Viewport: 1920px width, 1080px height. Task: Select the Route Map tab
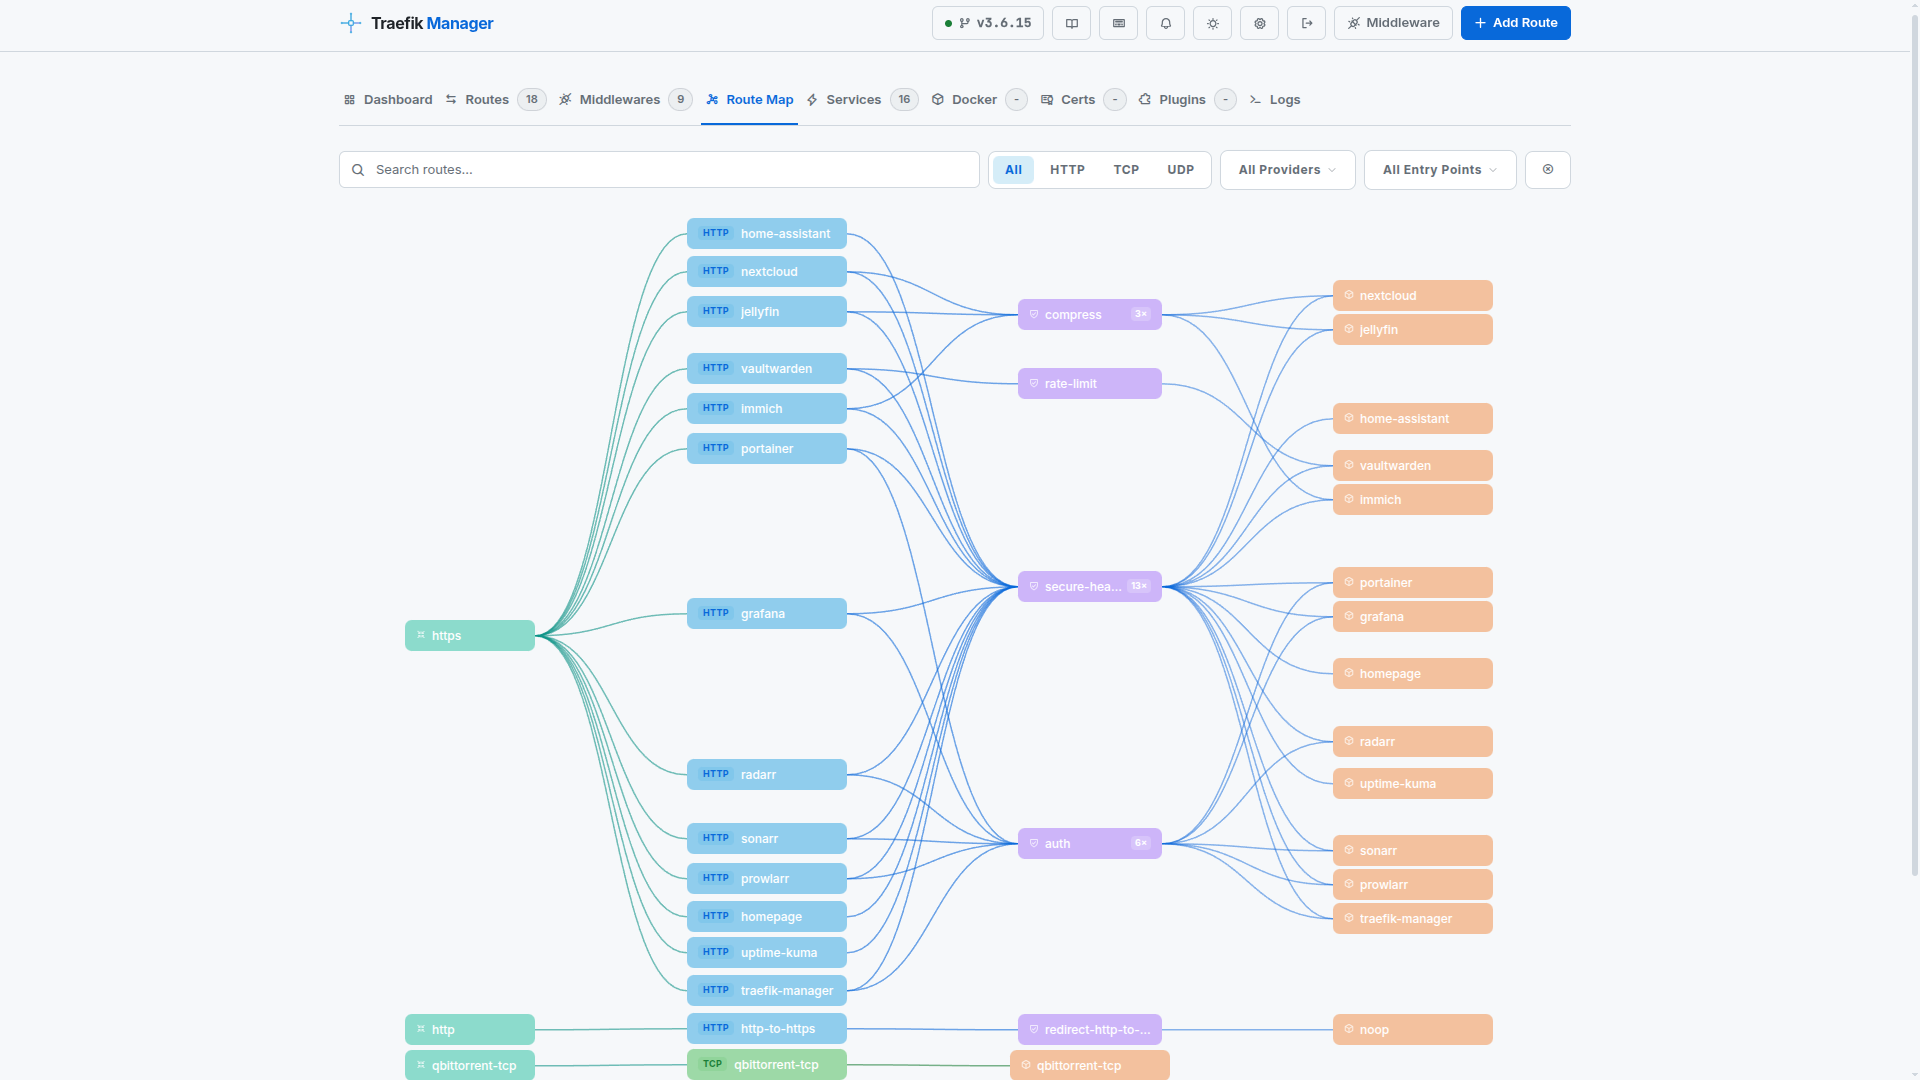coord(749,100)
